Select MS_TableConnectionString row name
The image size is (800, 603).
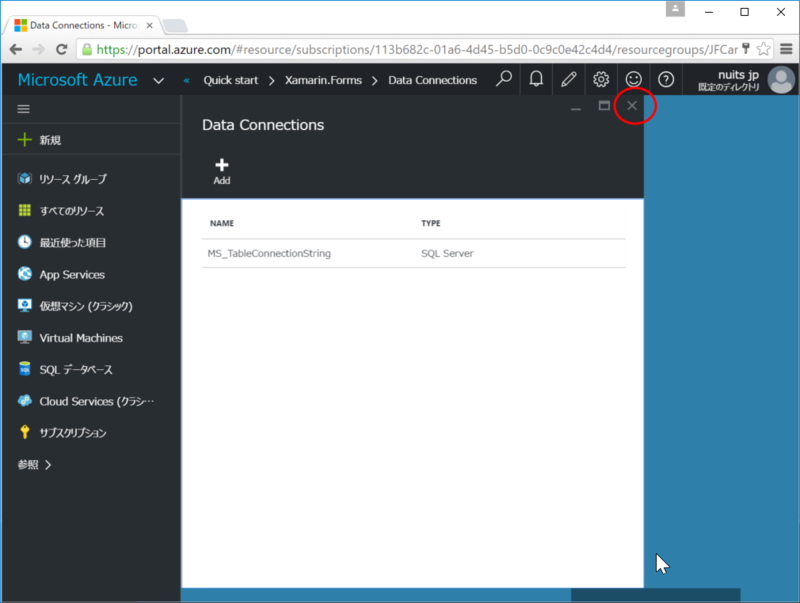click(269, 253)
